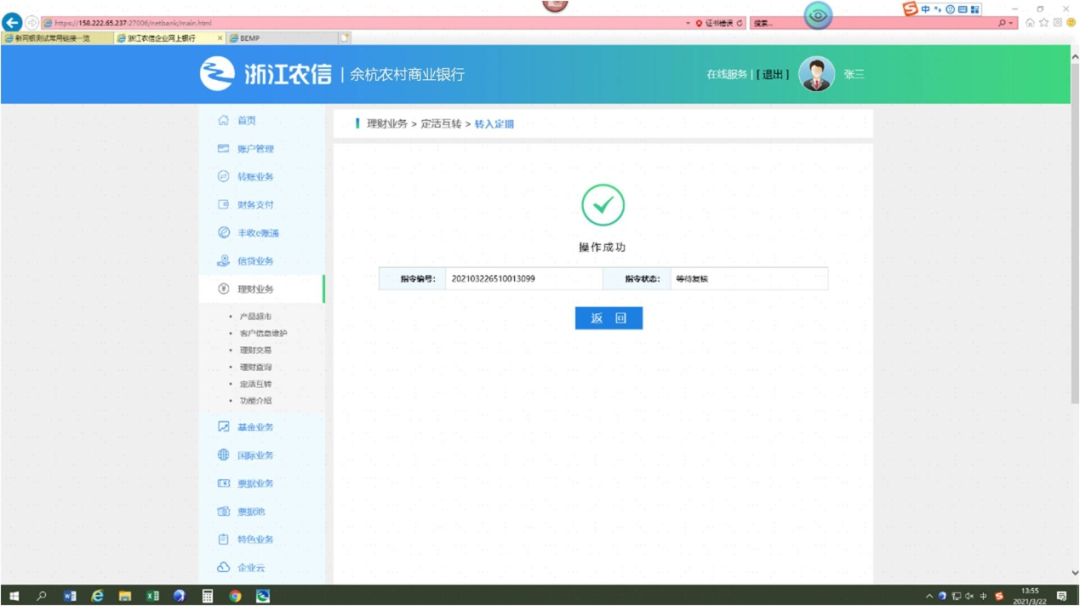
Task: Open Word from the taskbar
Action: tap(70, 596)
